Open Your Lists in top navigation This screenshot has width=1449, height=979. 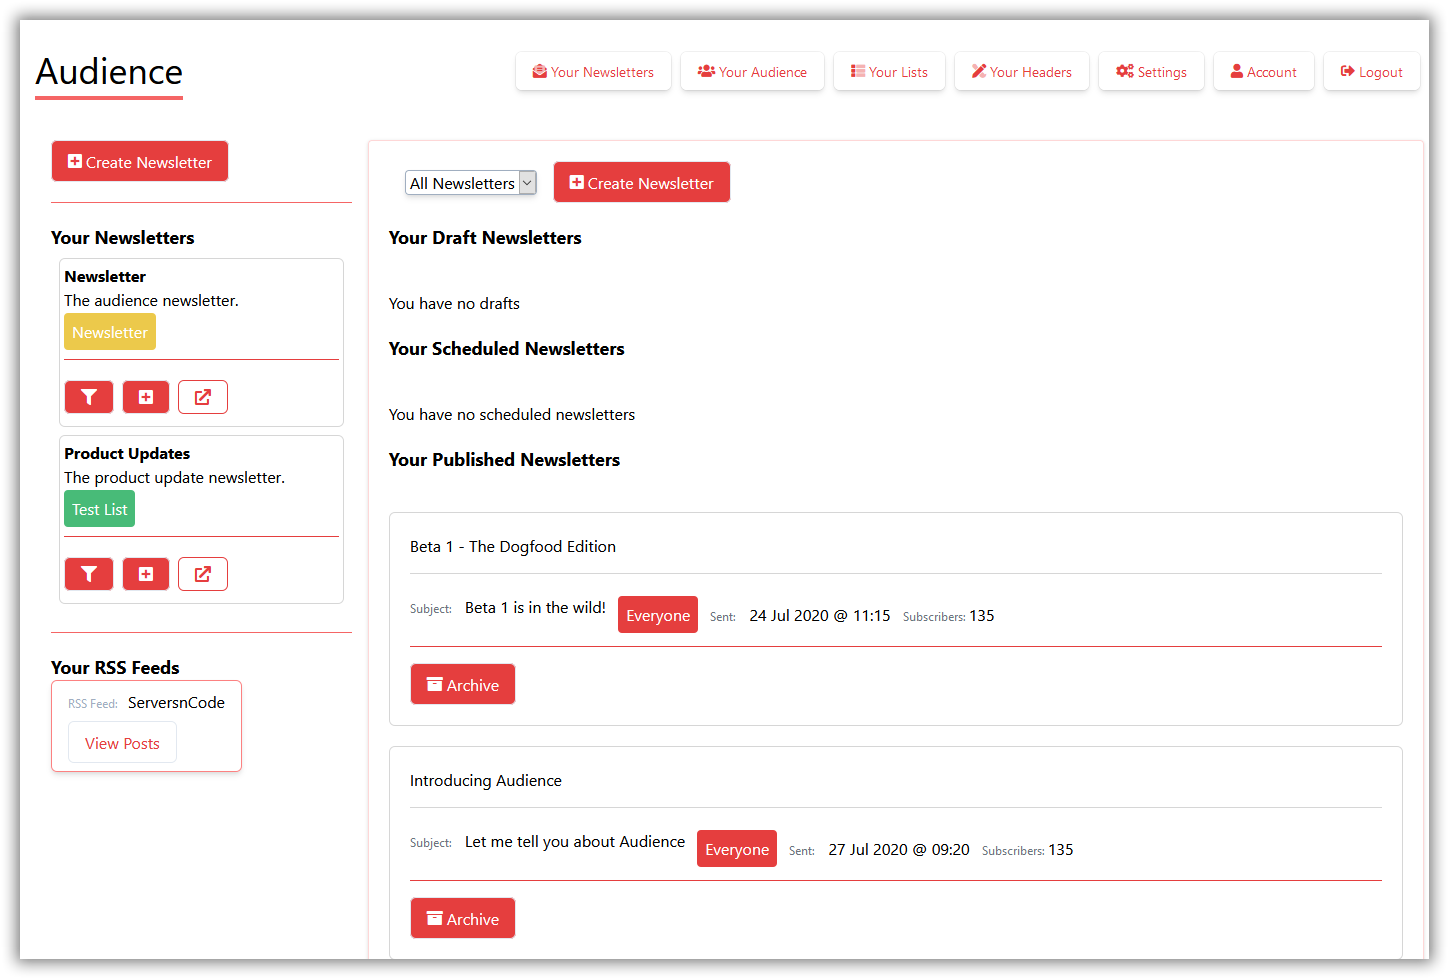[889, 72]
